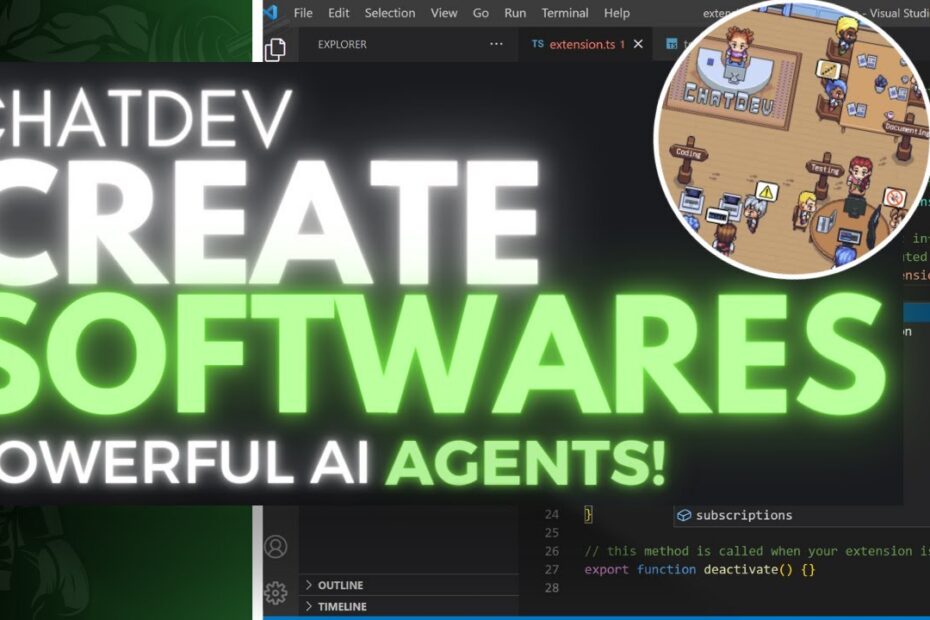Click the TS file icon on extension.ts tab
930x620 pixels.
(x=537, y=44)
